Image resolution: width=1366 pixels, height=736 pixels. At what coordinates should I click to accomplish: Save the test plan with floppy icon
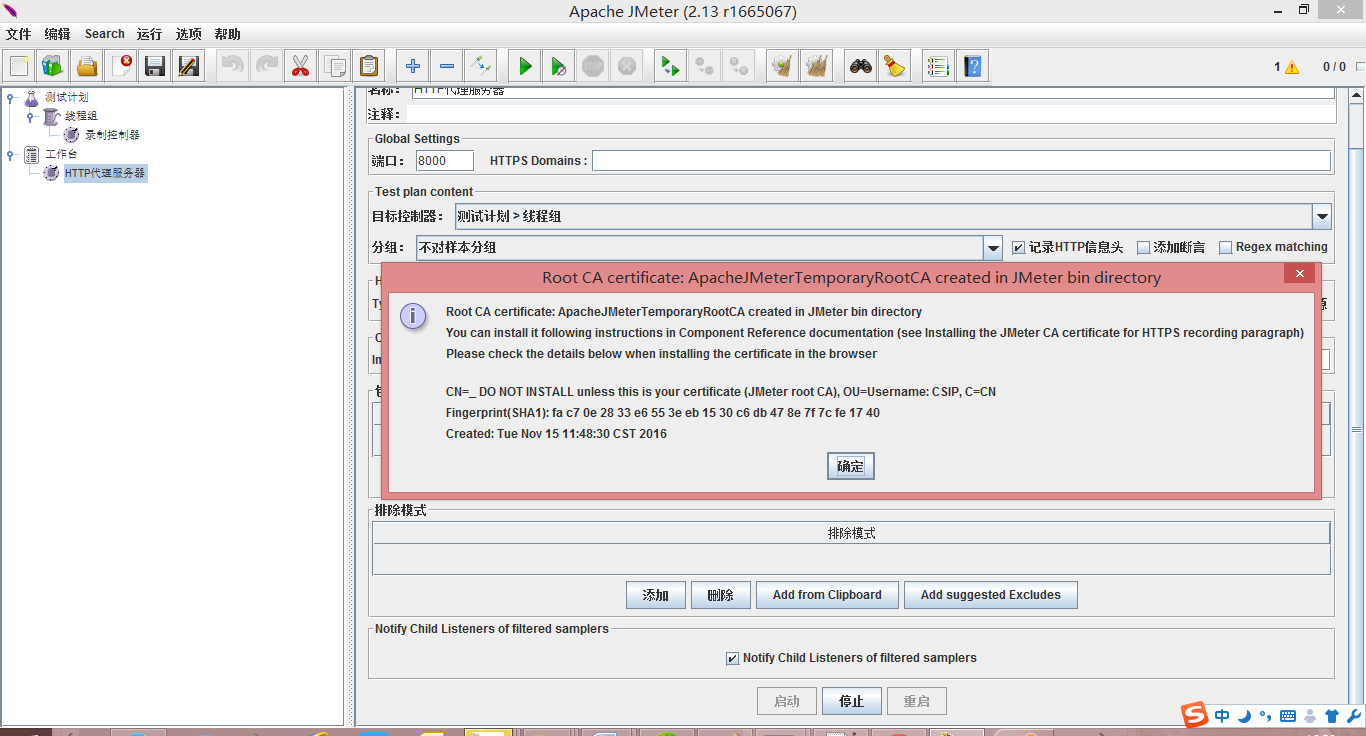[155, 67]
